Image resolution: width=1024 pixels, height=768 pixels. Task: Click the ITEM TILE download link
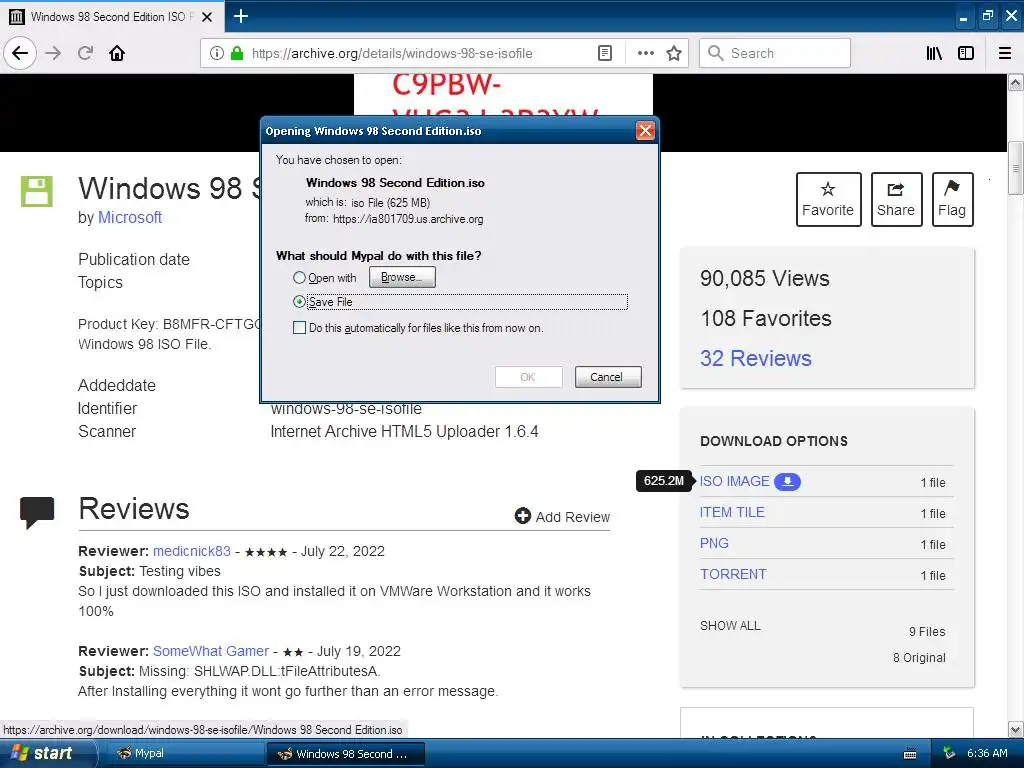[731, 513]
